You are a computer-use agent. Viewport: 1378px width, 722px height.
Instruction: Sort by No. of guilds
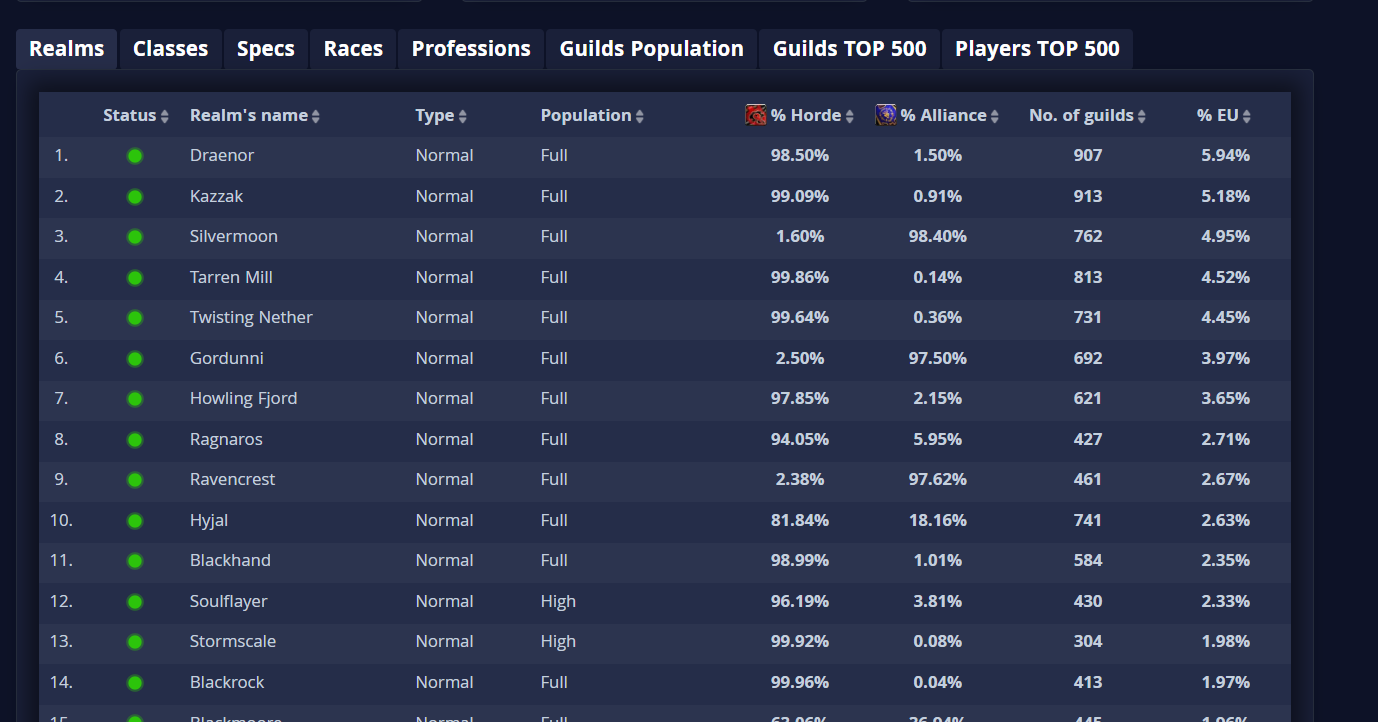1081,115
